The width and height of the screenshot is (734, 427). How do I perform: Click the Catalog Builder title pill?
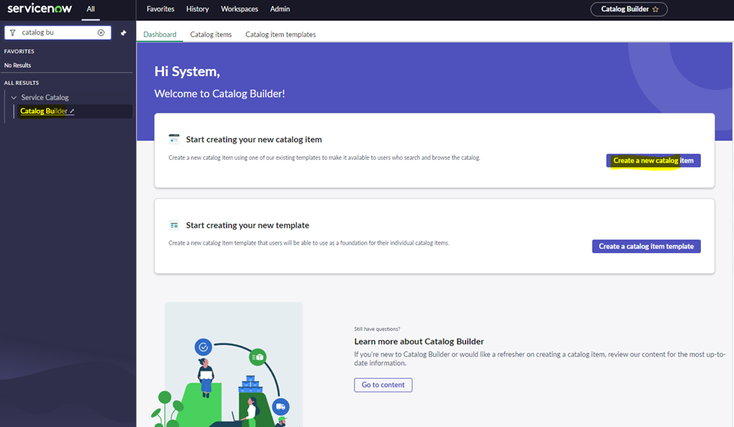[x=629, y=9]
